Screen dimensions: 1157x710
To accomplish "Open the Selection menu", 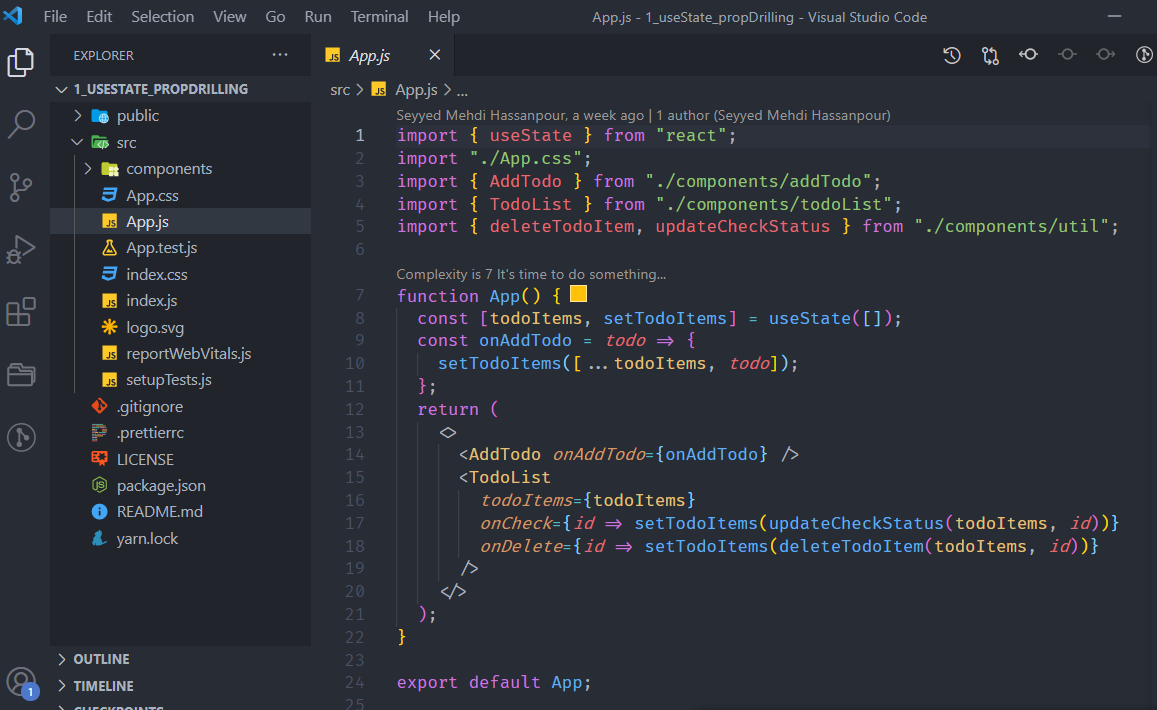I will [163, 17].
